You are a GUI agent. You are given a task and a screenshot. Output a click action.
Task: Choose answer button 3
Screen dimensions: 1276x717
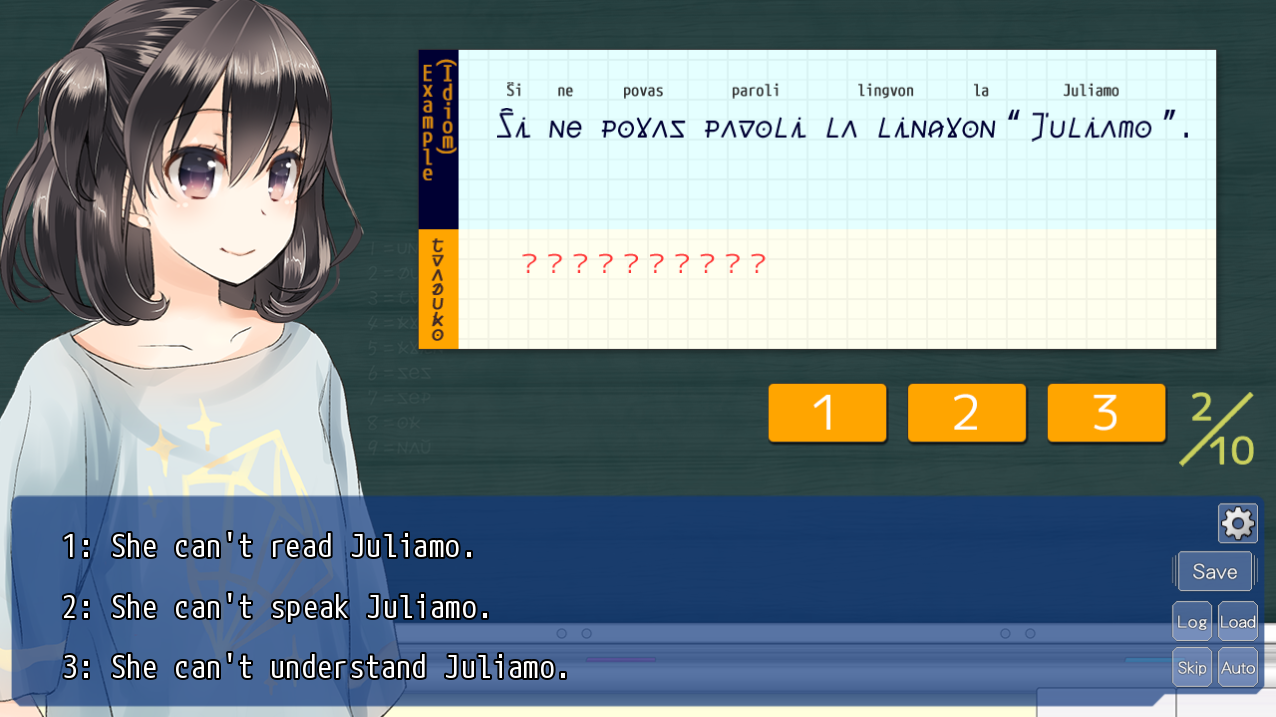point(1105,412)
